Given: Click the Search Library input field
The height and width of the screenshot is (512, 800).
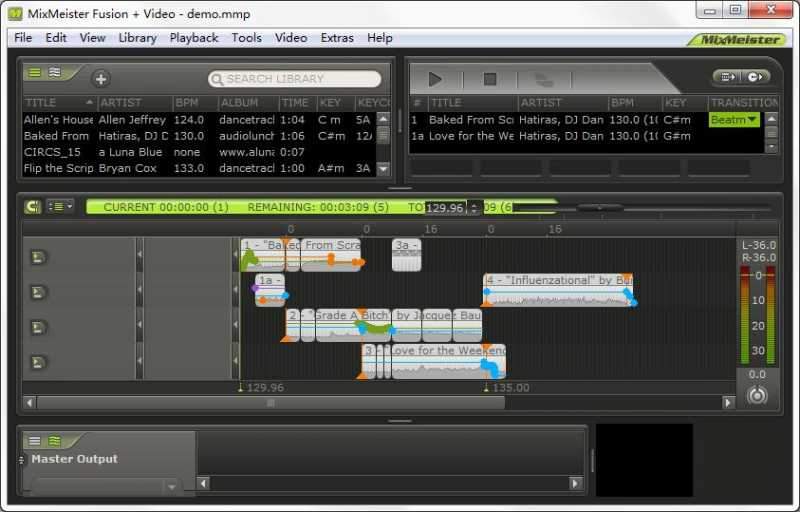Looking at the screenshot, I should click(295, 79).
